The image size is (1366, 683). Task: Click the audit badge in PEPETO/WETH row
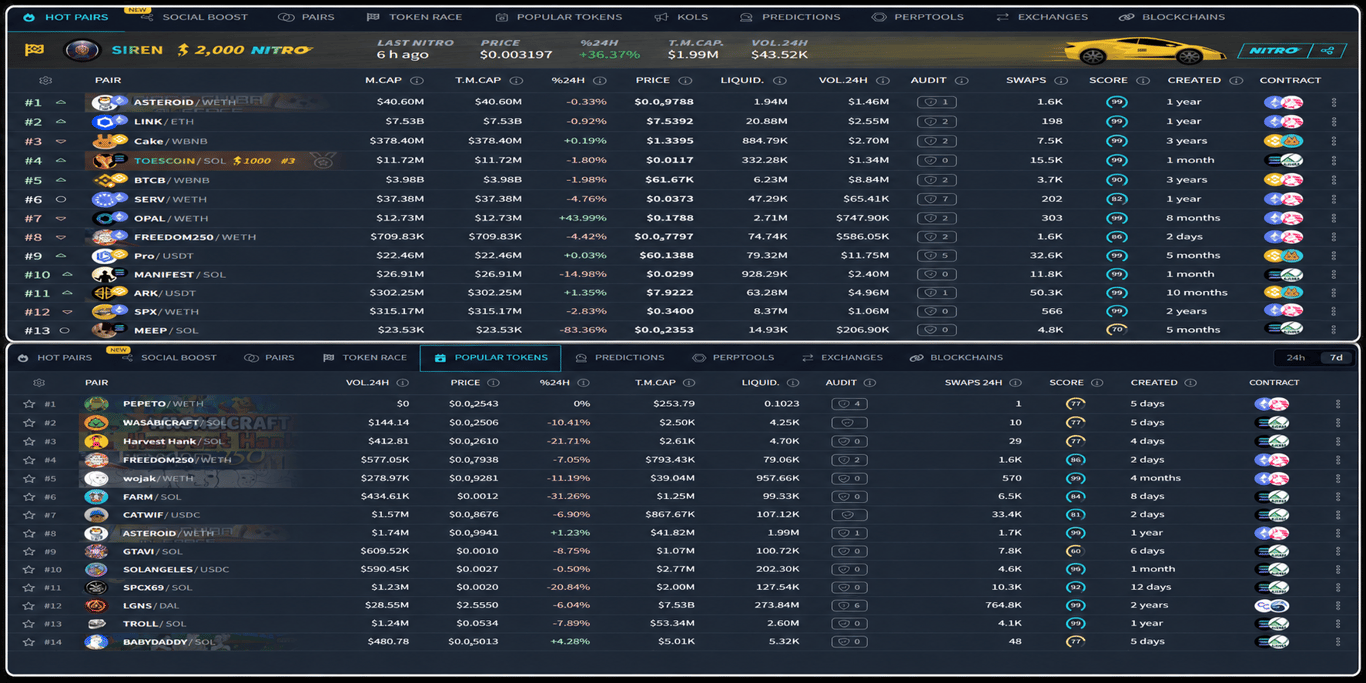(x=849, y=404)
